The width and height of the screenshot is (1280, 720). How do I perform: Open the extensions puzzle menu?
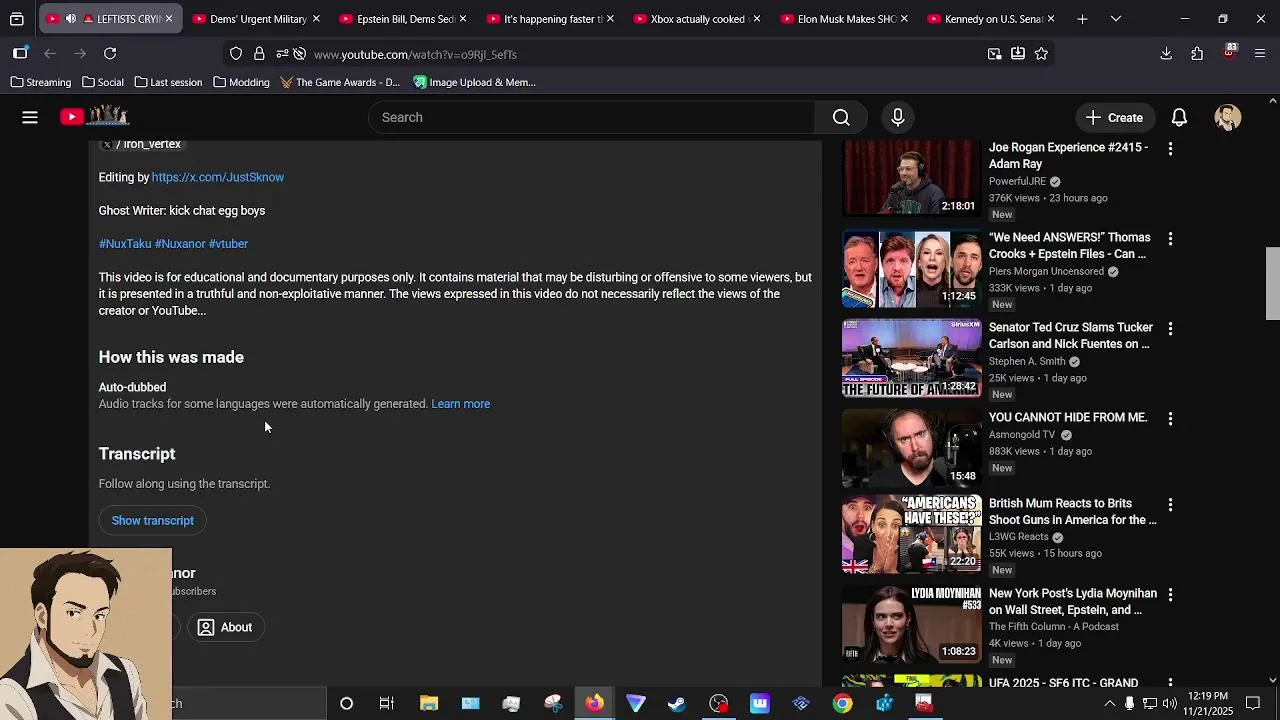coord(1197,54)
